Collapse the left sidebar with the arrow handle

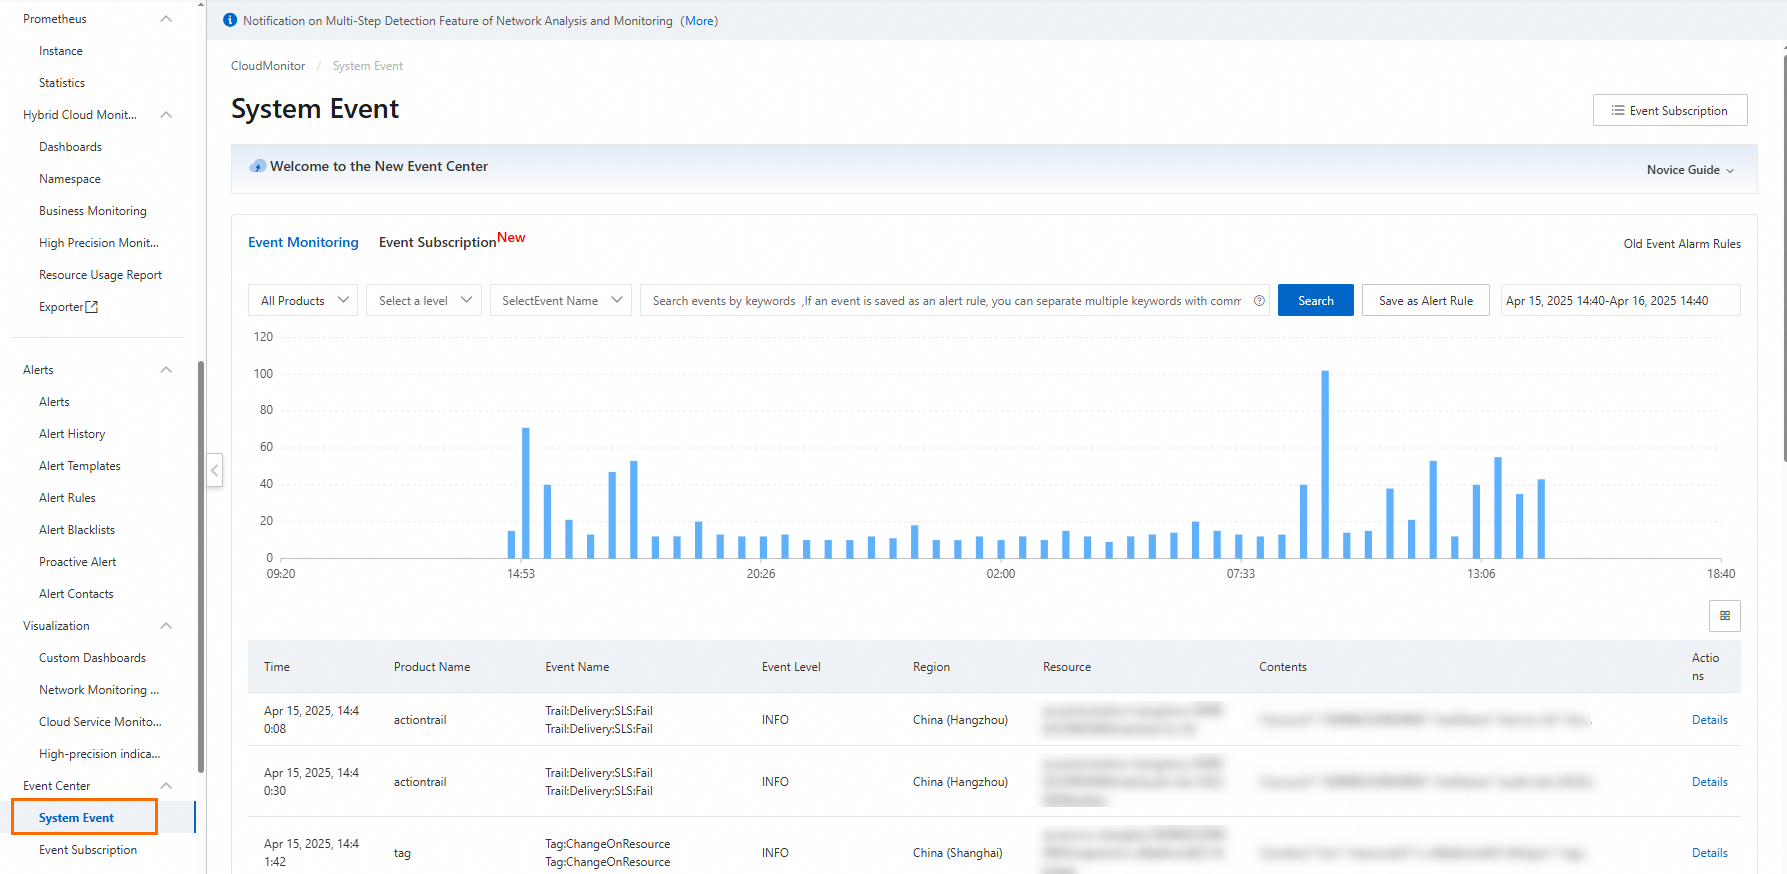click(215, 470)
